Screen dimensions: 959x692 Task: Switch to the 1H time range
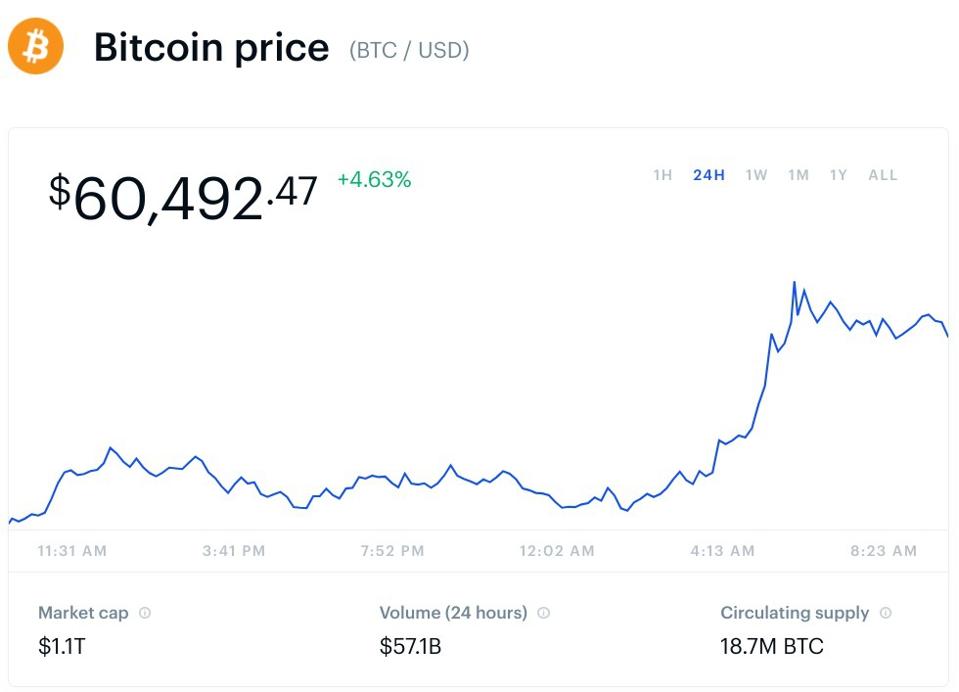point(662,175)
